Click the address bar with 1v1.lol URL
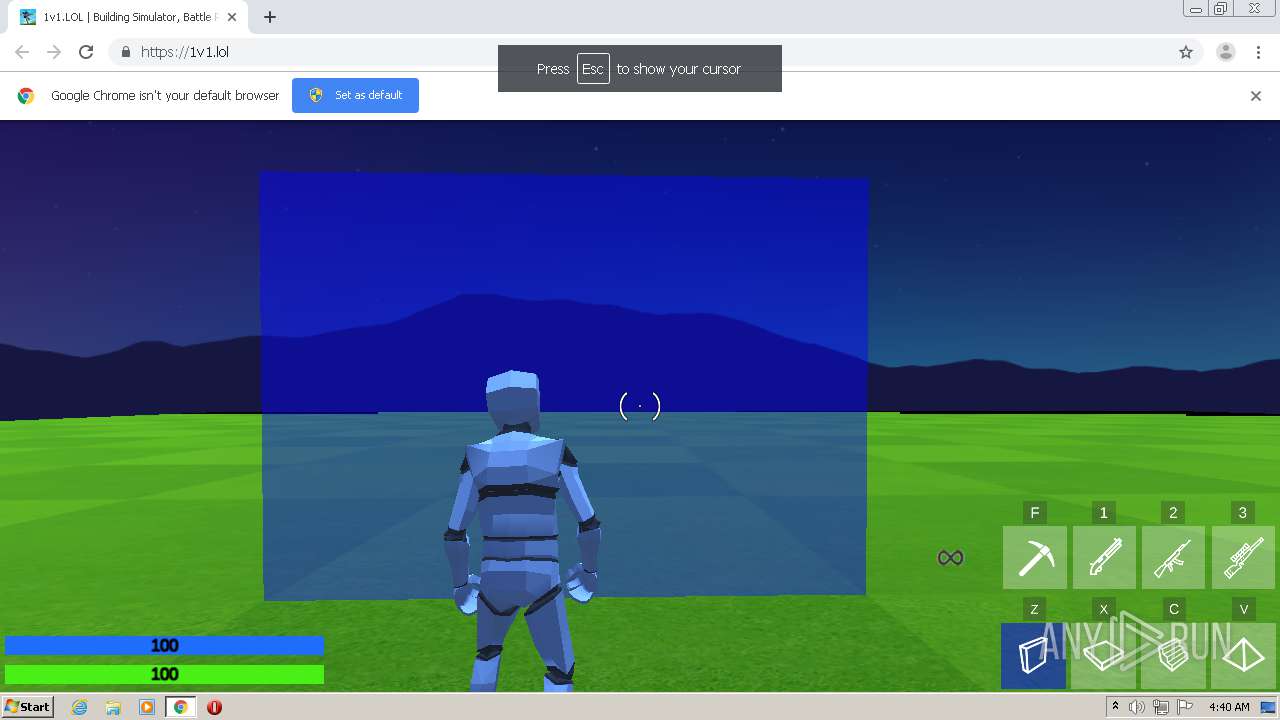1280x720 pixels. (640, 52)
